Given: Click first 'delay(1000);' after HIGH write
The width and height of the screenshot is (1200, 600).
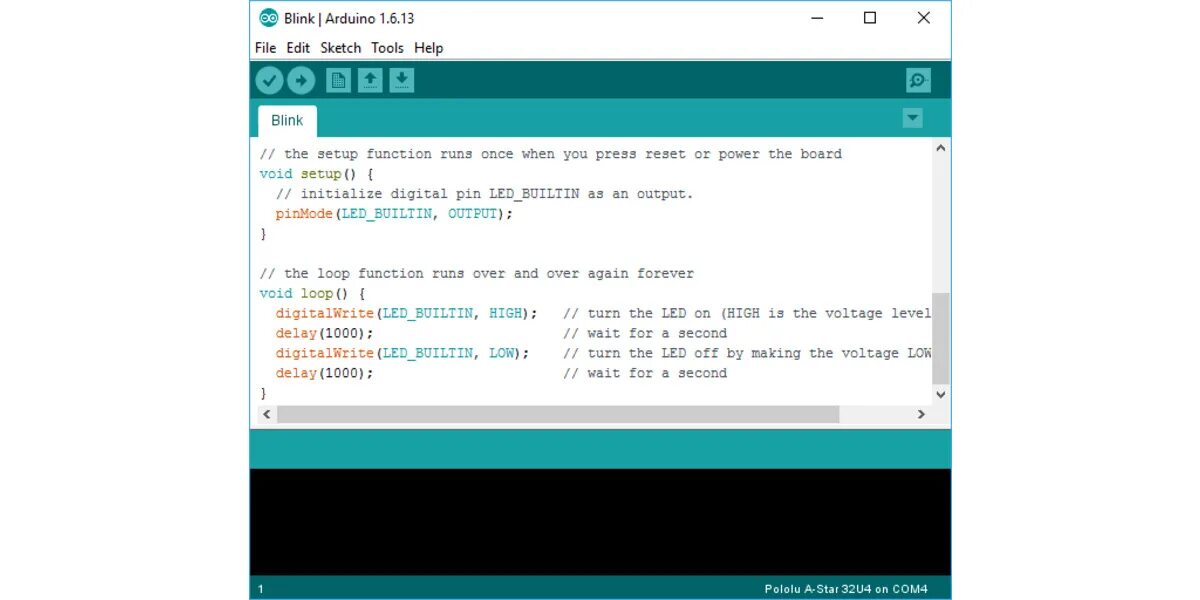Looking at the screenshot, I should (x=325, y=334).
